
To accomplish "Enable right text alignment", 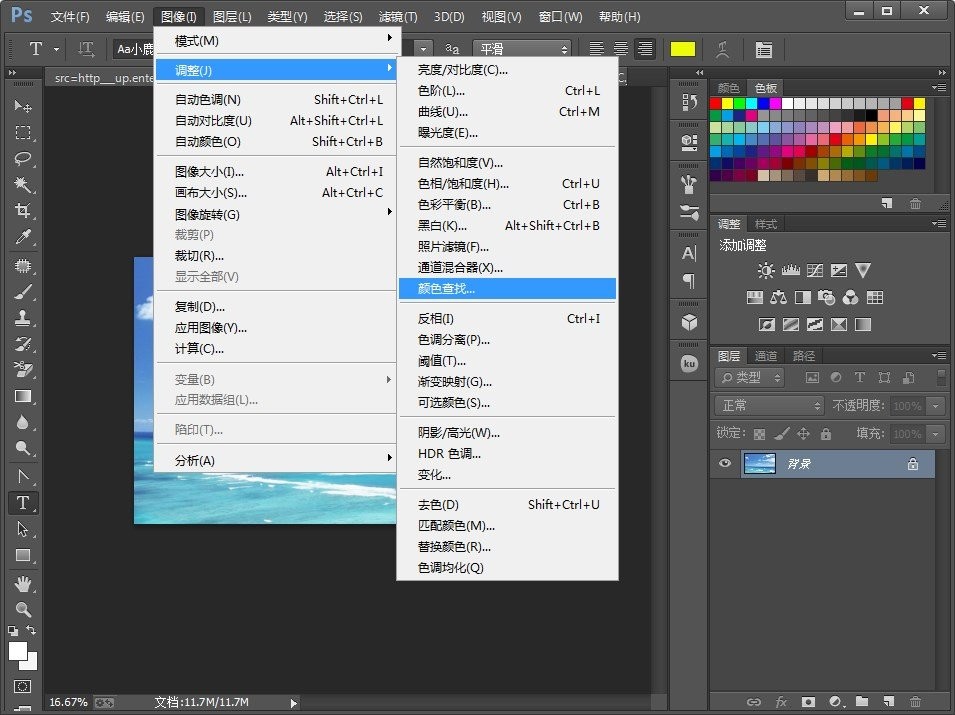I will [644, 48].
